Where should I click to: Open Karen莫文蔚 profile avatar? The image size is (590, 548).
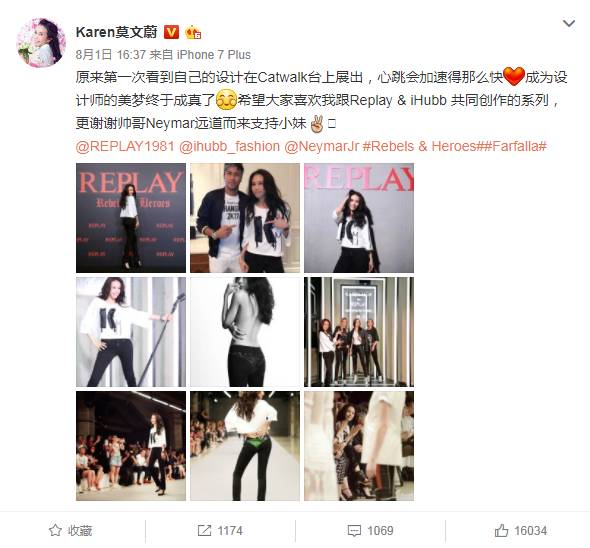click(x=41, y=43)
